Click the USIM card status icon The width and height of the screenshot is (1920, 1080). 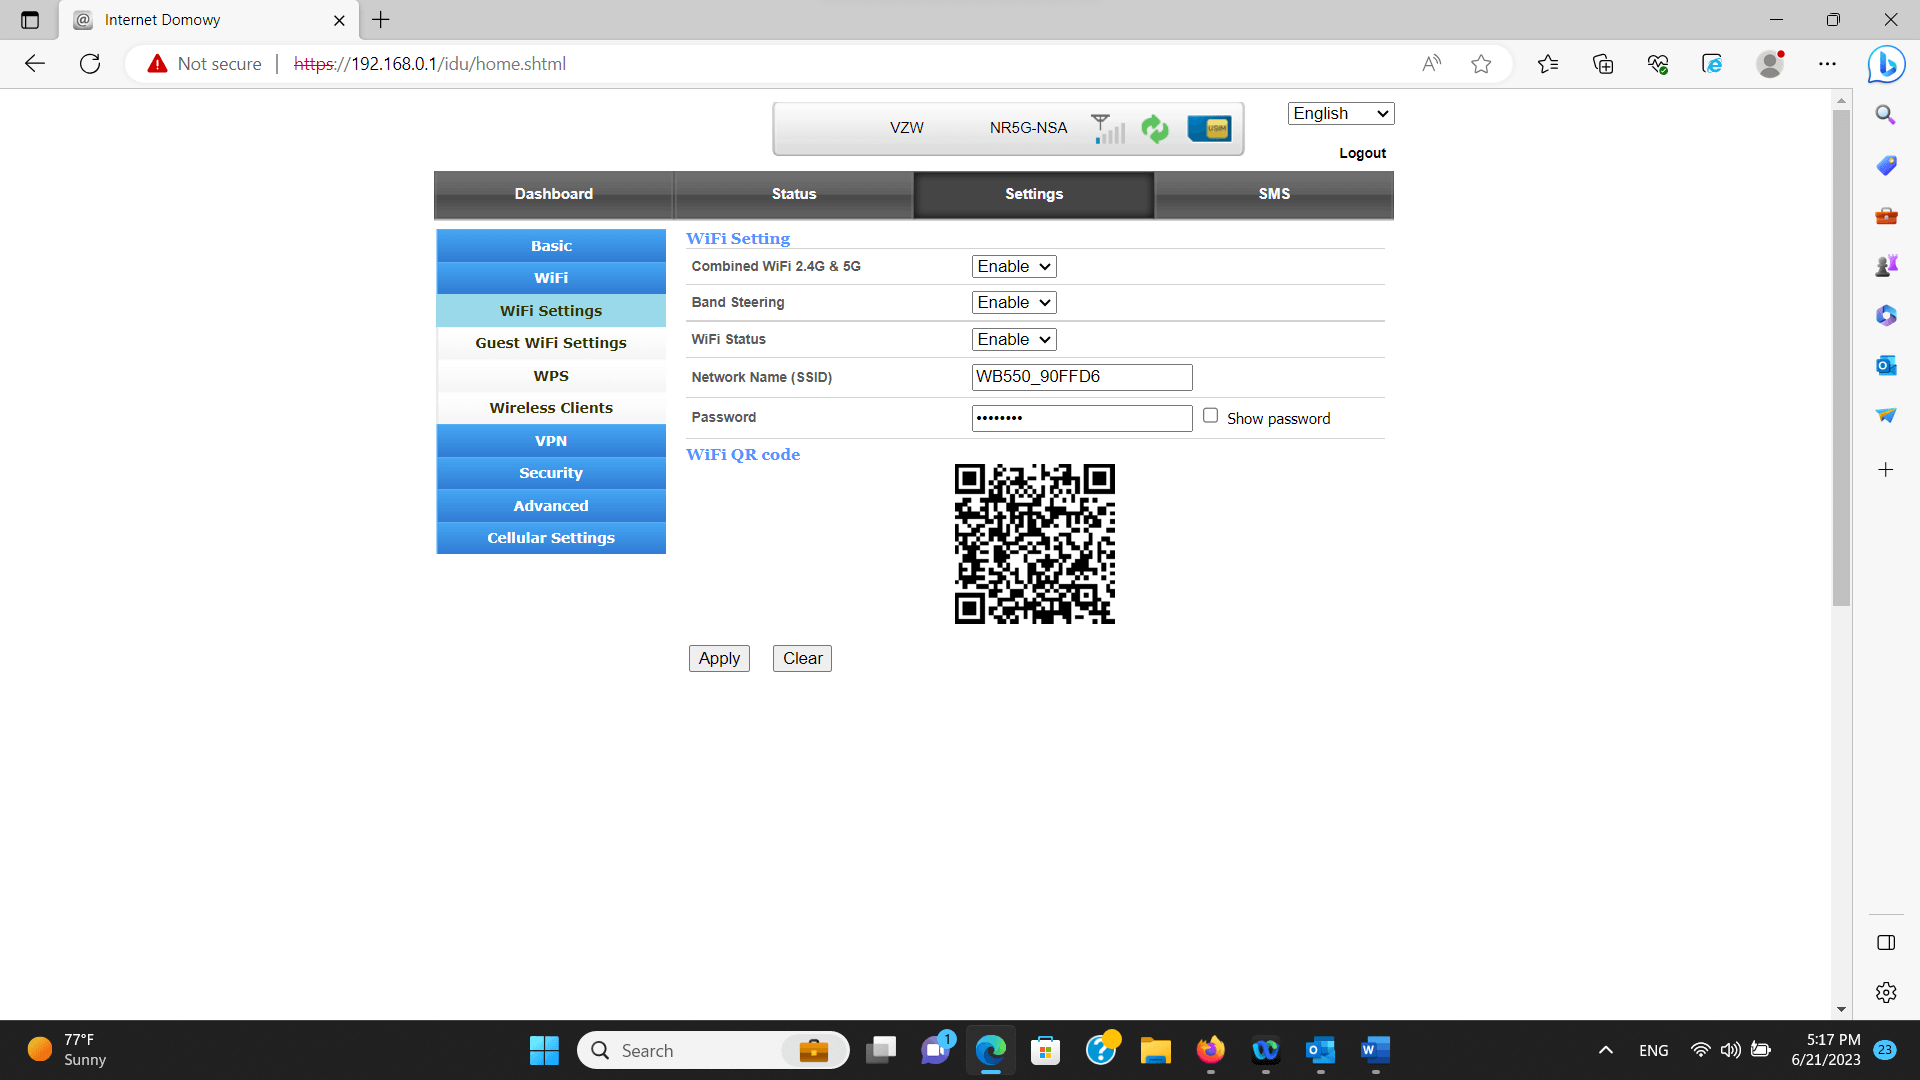1209,128
